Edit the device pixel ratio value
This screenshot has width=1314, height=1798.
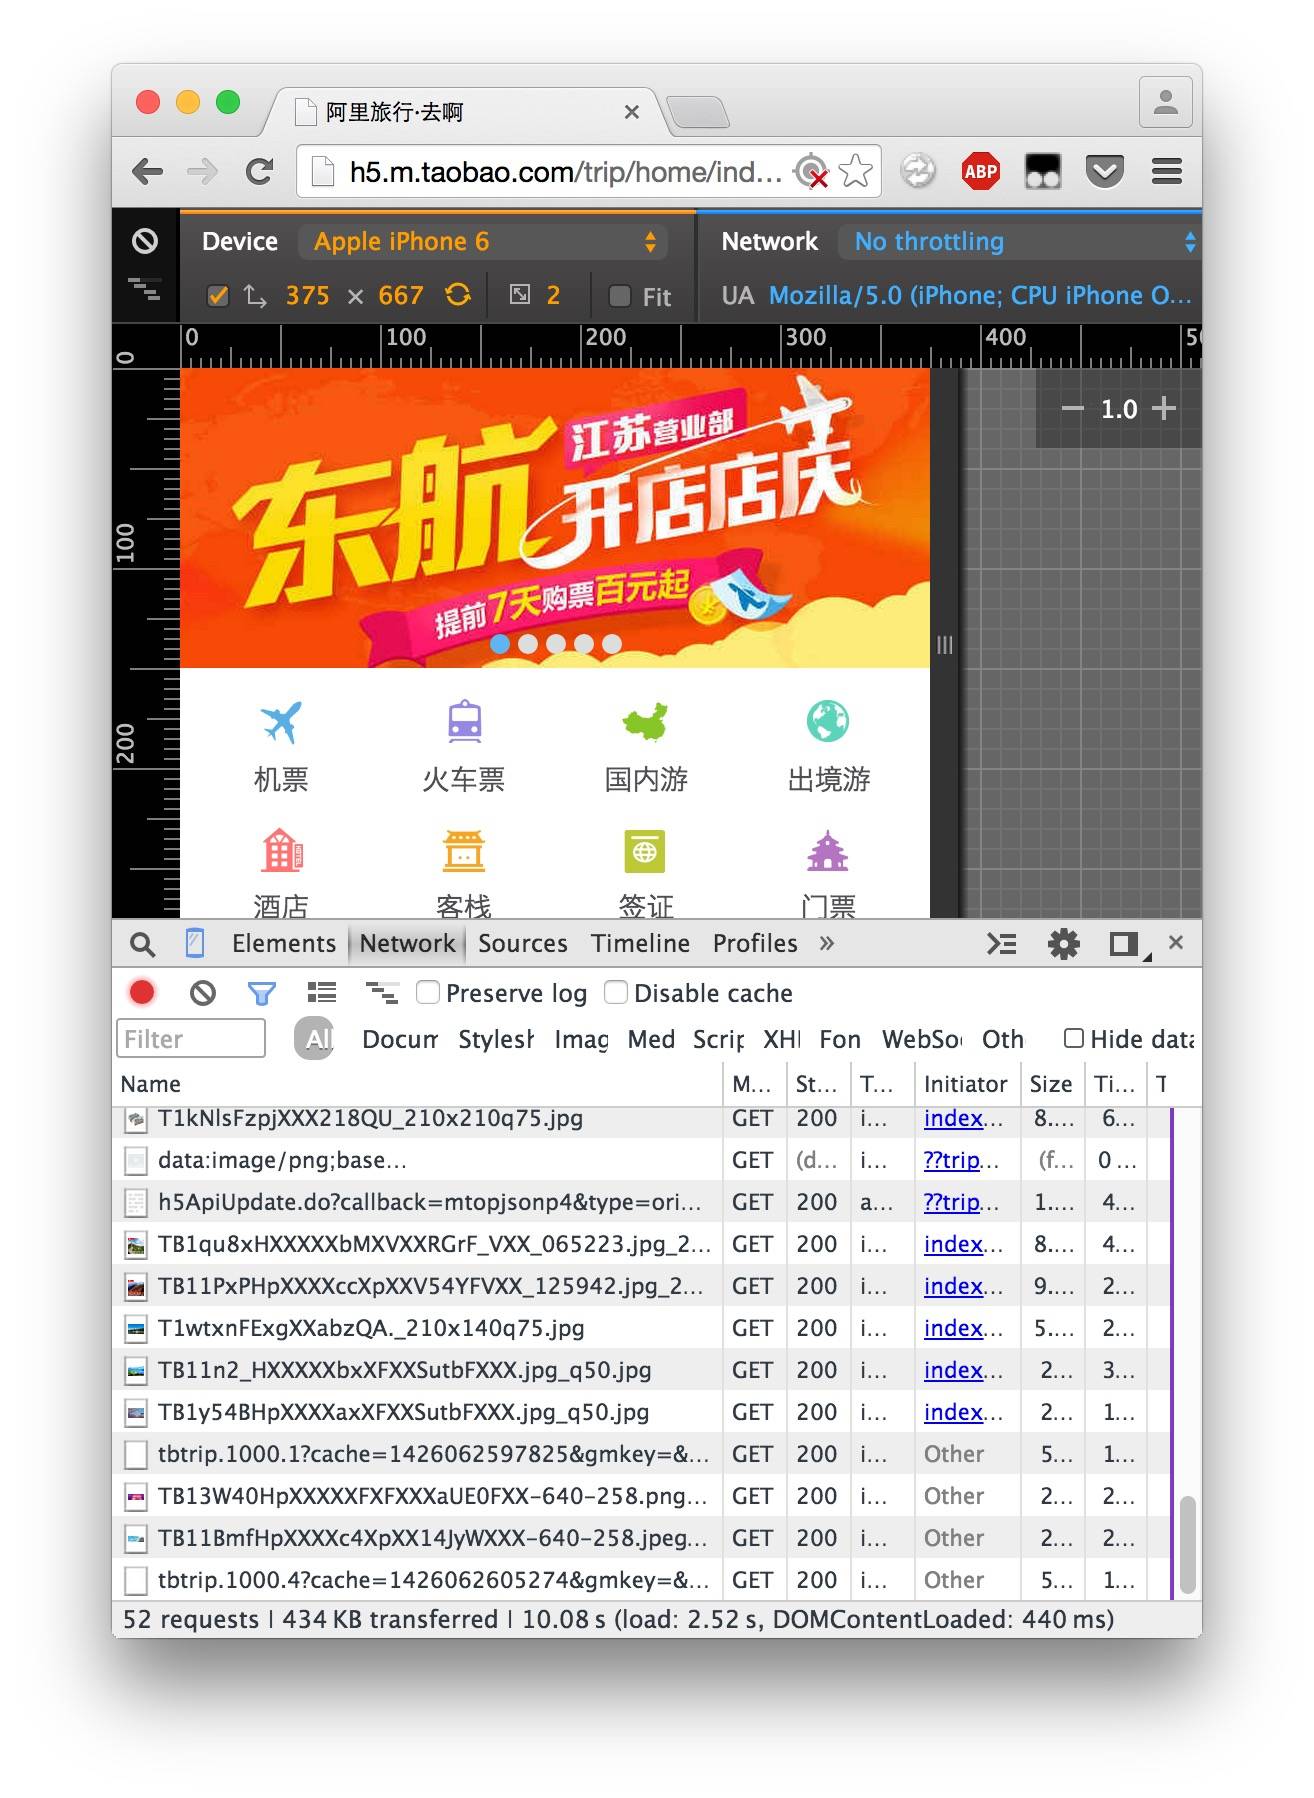tap(553, 296)
